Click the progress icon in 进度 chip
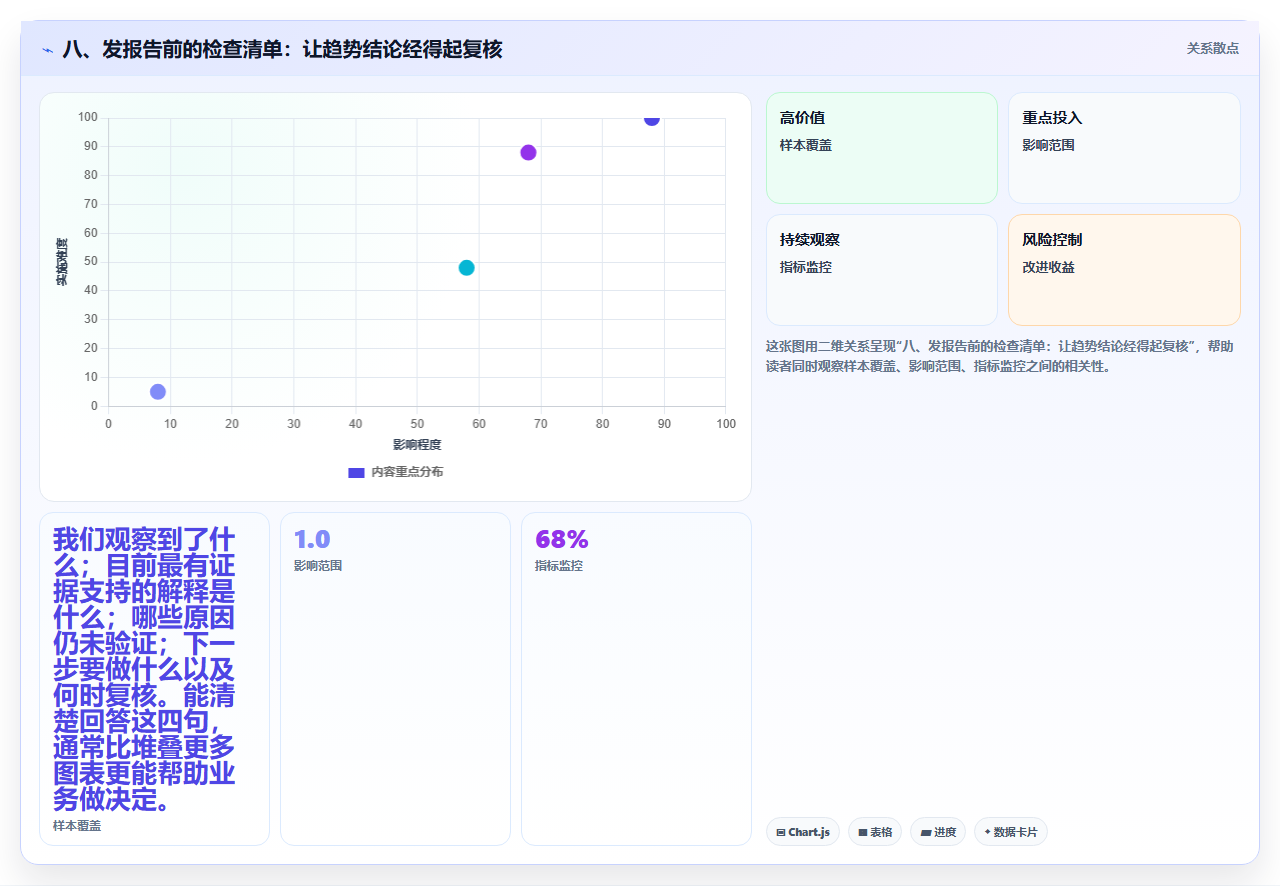This screenshot has width=1280, height=886. [x=926, y=832]
